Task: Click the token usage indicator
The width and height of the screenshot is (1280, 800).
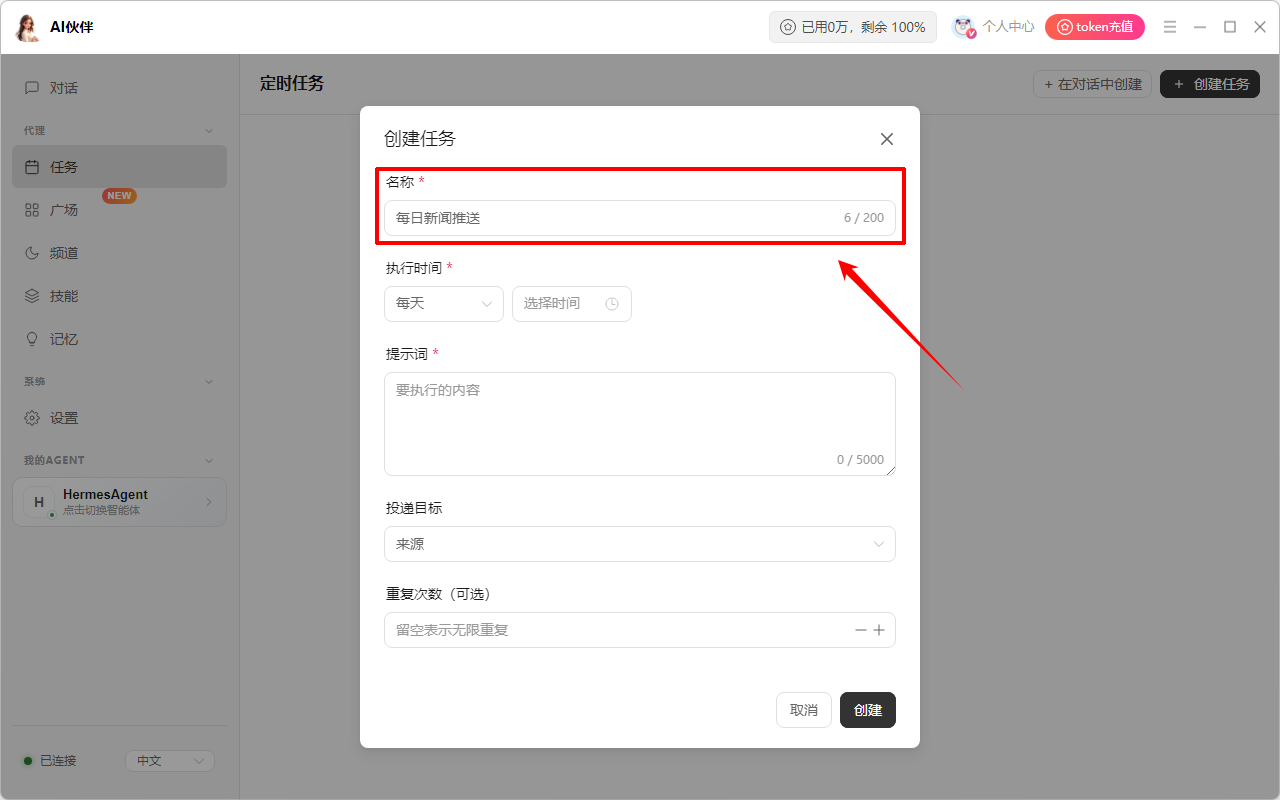Action: 853,27
